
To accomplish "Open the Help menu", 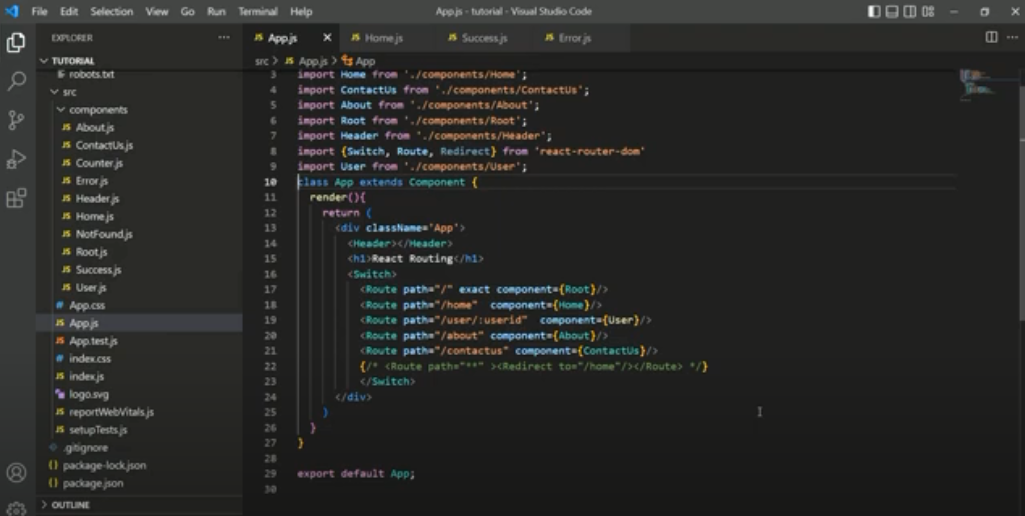I will tap(301, 11).
